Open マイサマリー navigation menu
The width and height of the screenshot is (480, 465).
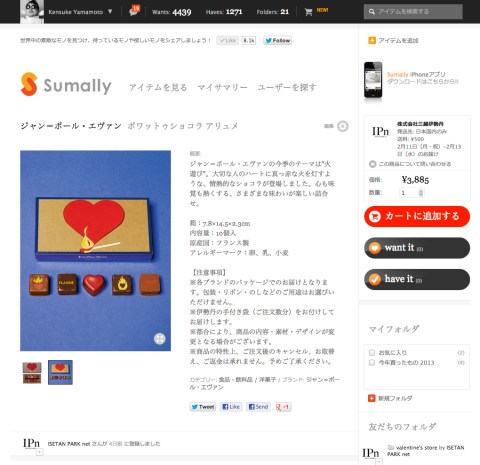click(x=222, y=87)
